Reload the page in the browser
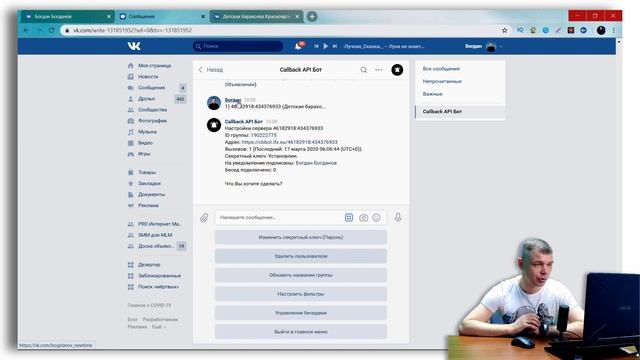 click(51, 30)
